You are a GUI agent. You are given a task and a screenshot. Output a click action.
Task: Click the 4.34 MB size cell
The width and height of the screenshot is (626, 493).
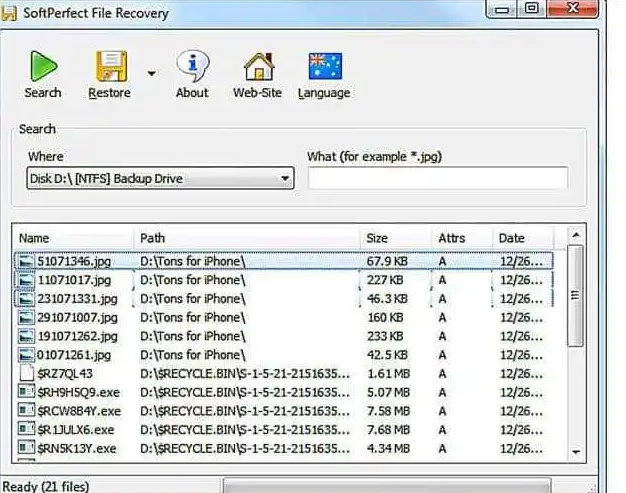388,449
